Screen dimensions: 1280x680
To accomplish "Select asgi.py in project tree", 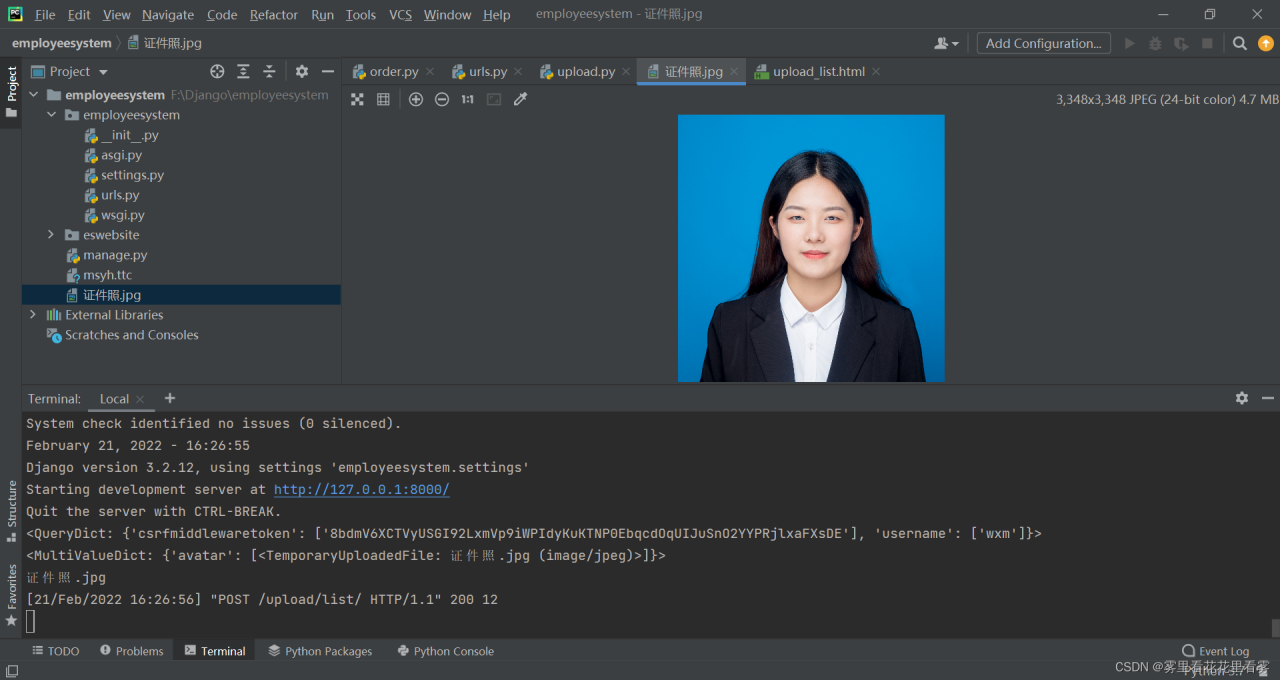I will click(x=121, y=155).
